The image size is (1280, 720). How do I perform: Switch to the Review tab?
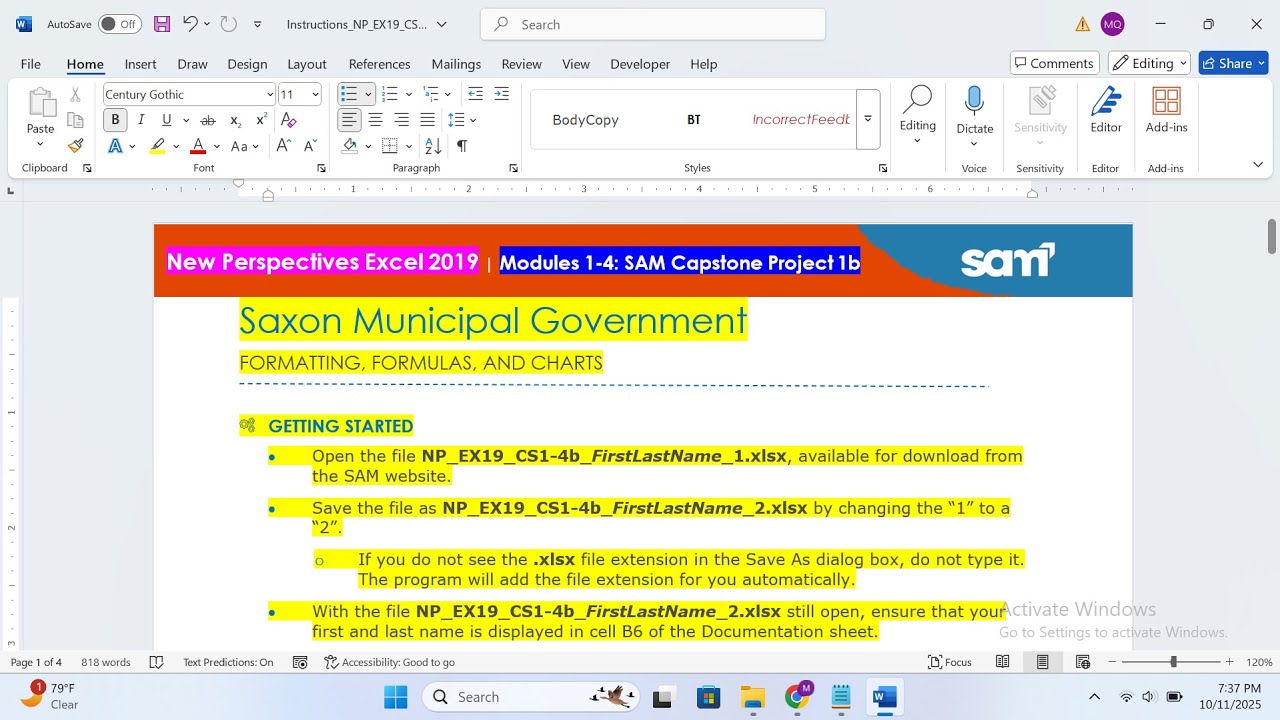(521, 64)
